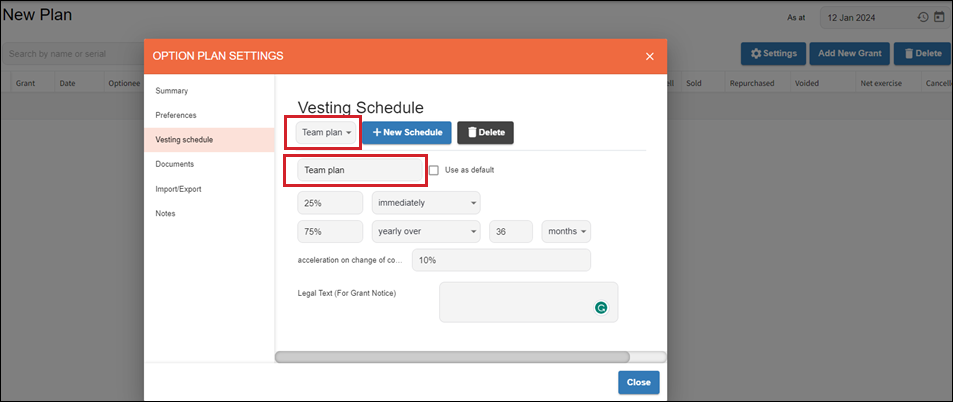Screen dimensions: 953x402
Task: Expand the Team plan schedule dropdown
Action: point(328,132)
